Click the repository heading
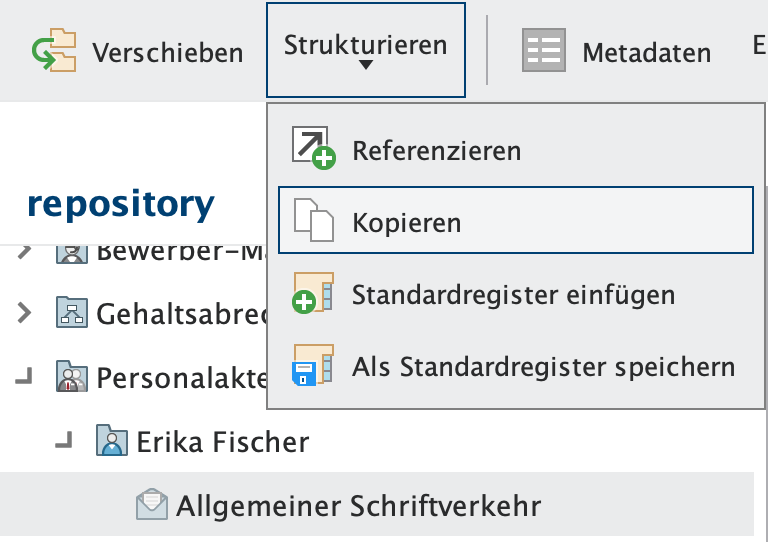This screenshot has height=542, width=768. coord(120,204)
